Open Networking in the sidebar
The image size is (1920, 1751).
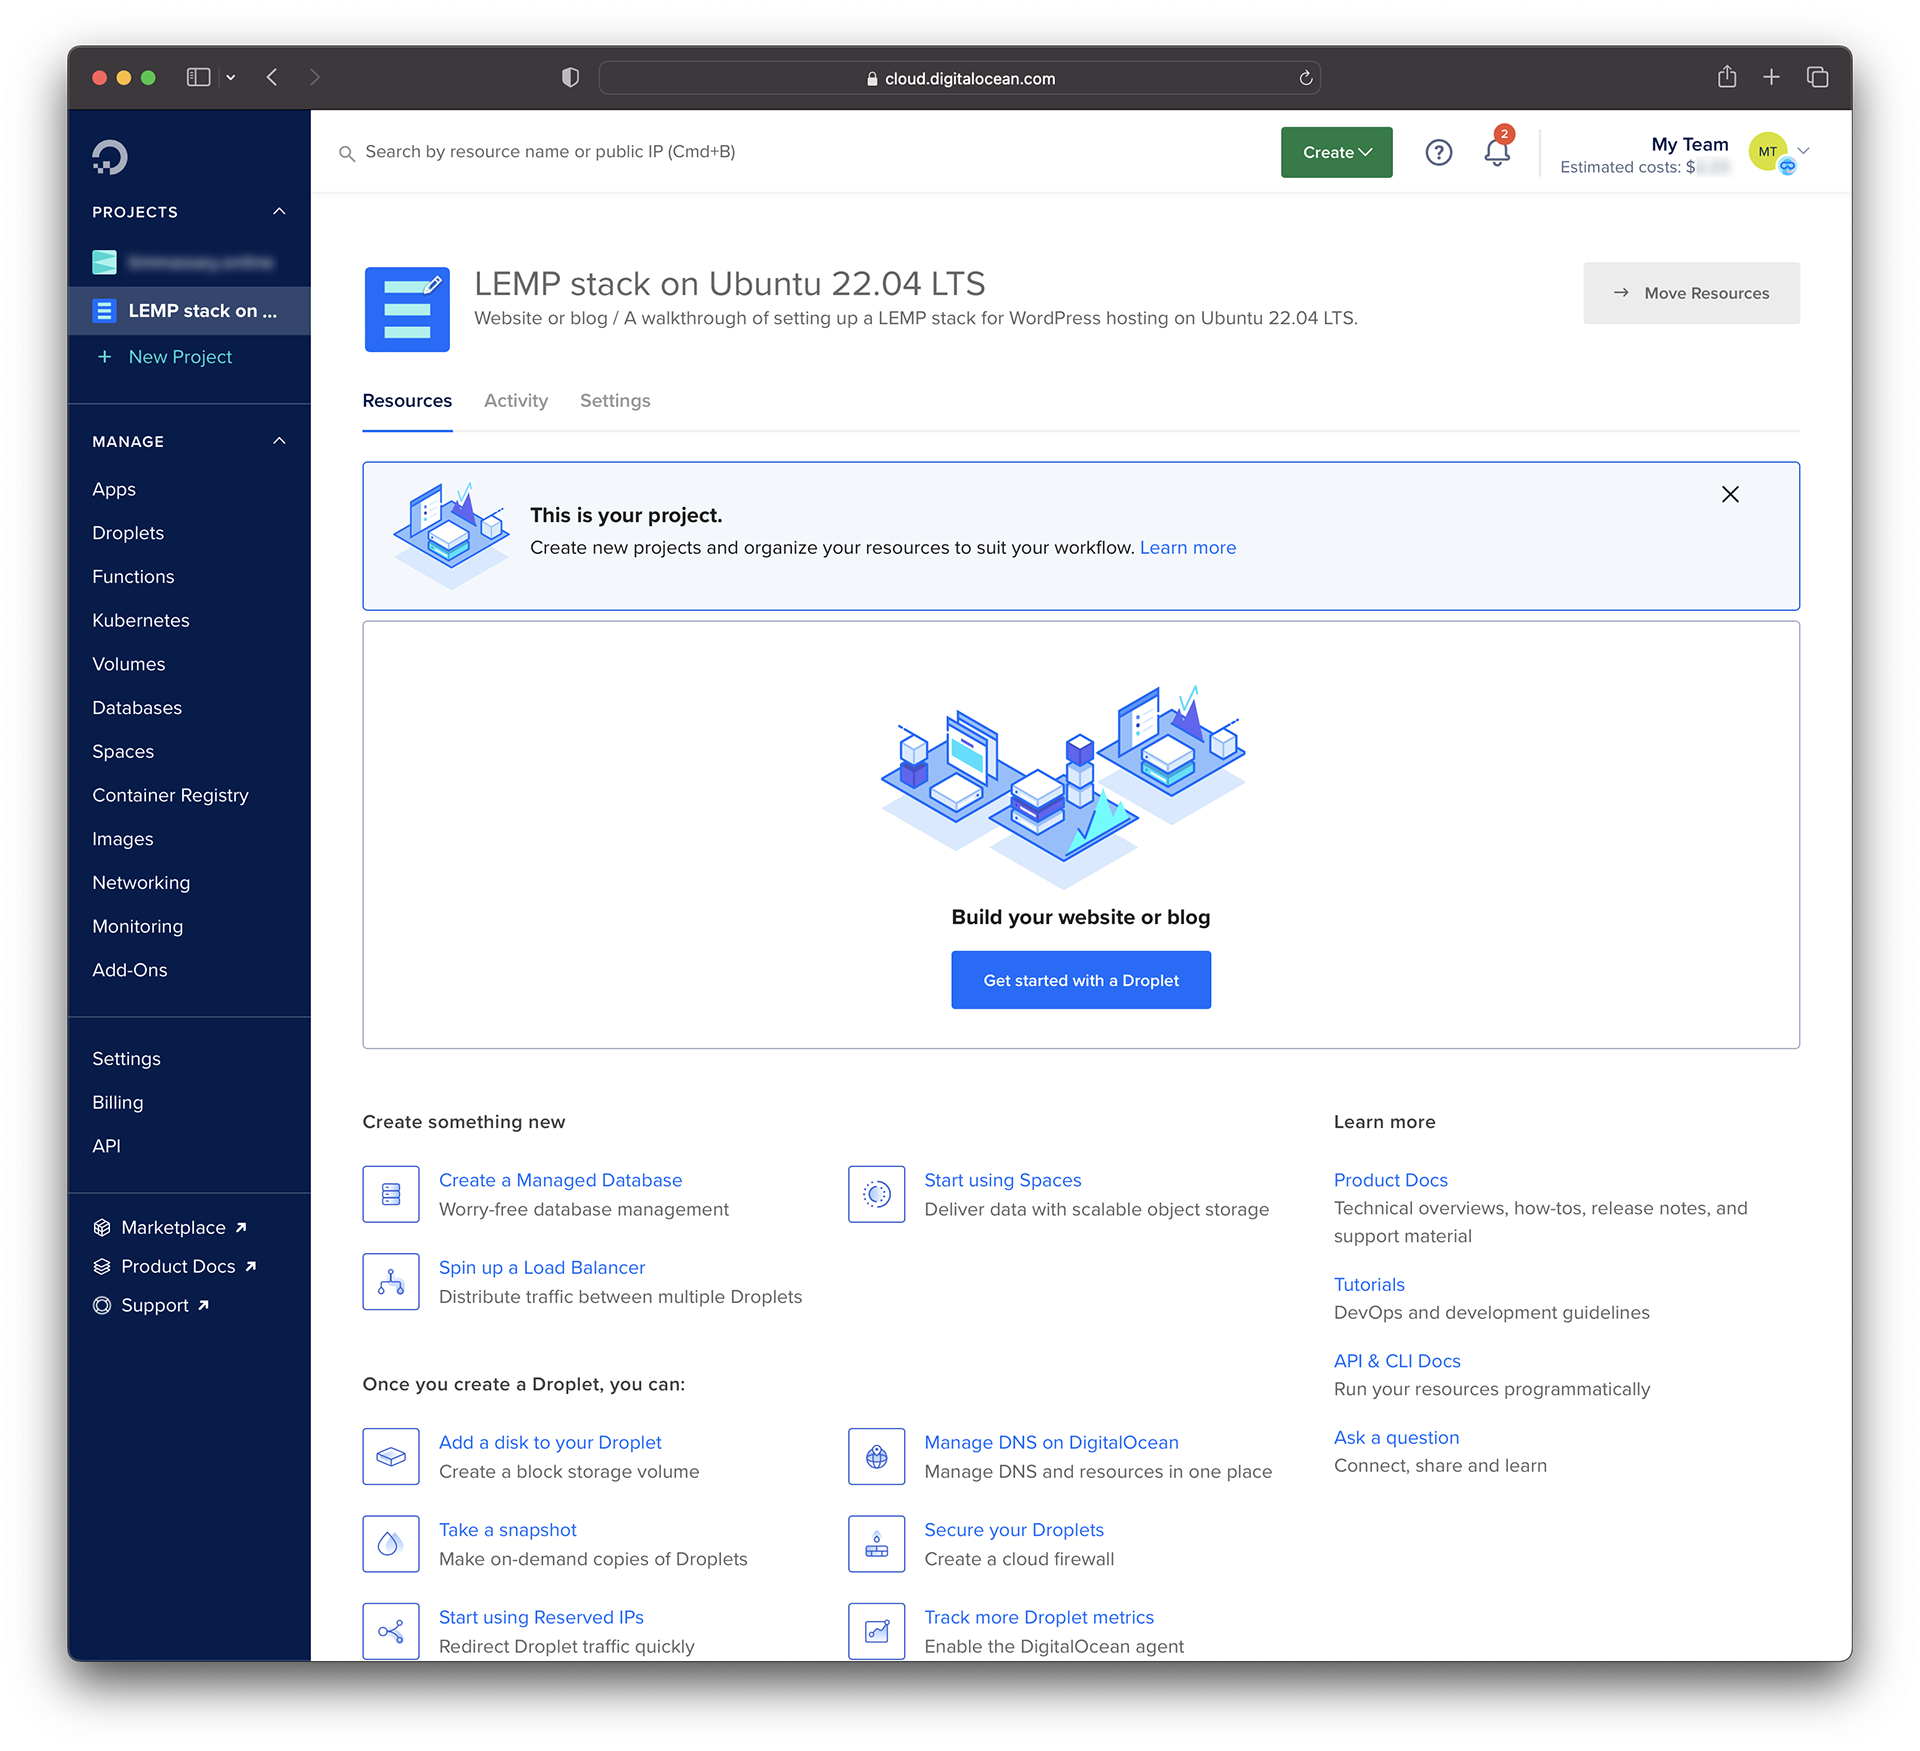(141, 882)
